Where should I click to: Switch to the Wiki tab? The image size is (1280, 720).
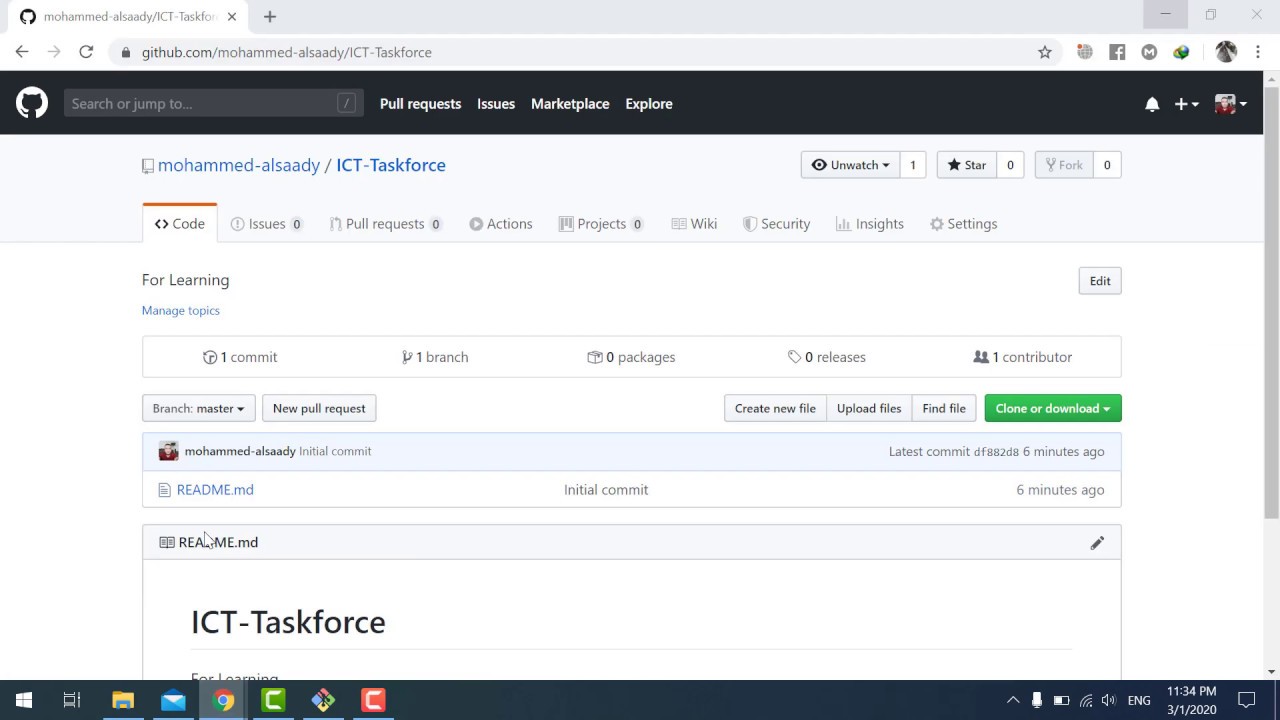click(694, 224)
